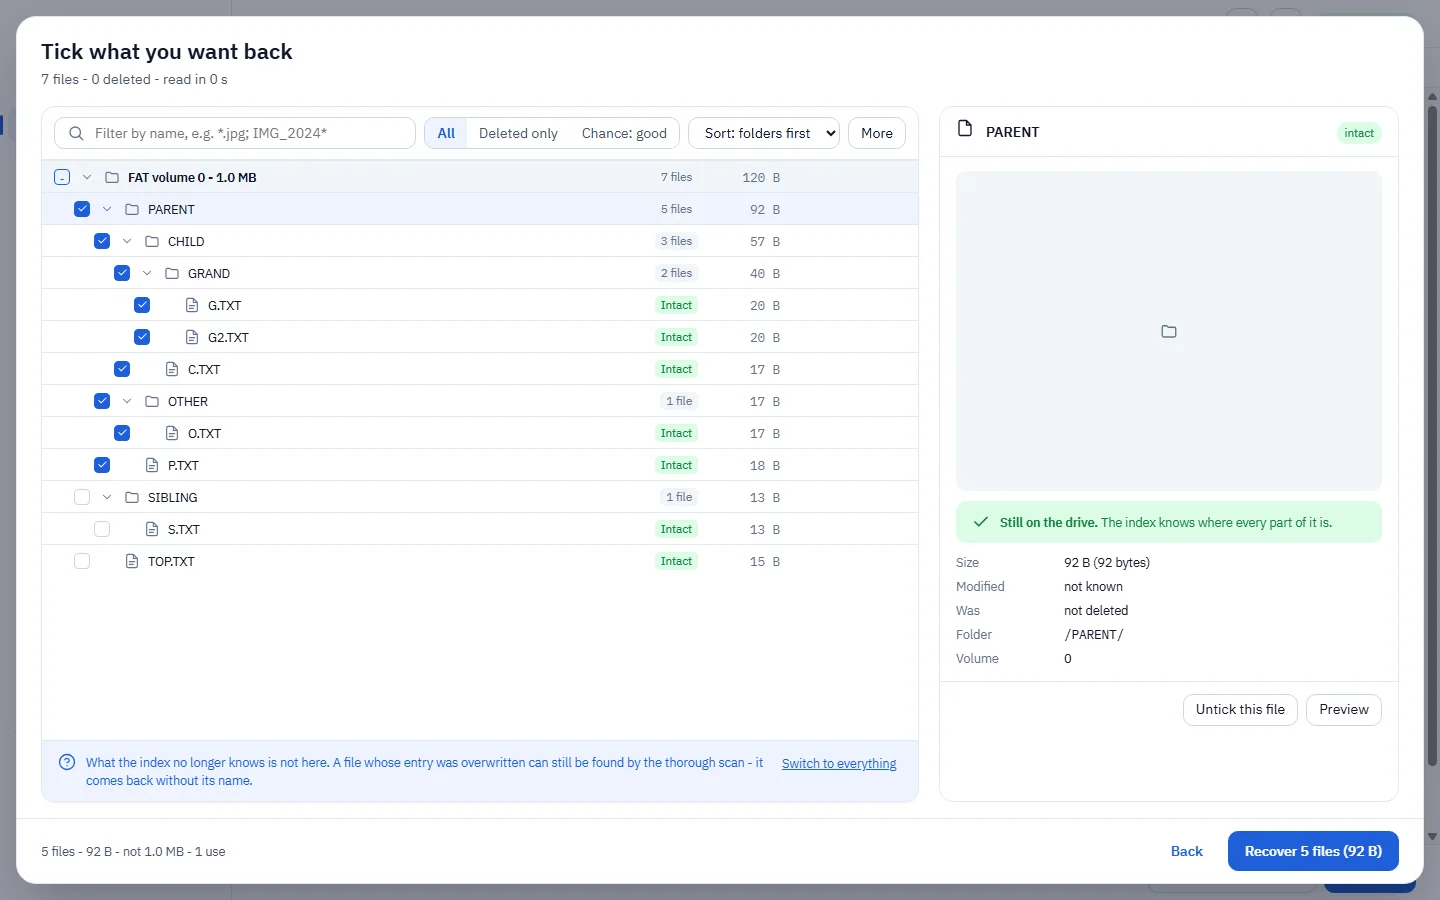Click the Preview button
Screen dimensions: 1440x900
[x=1344, y=710]
